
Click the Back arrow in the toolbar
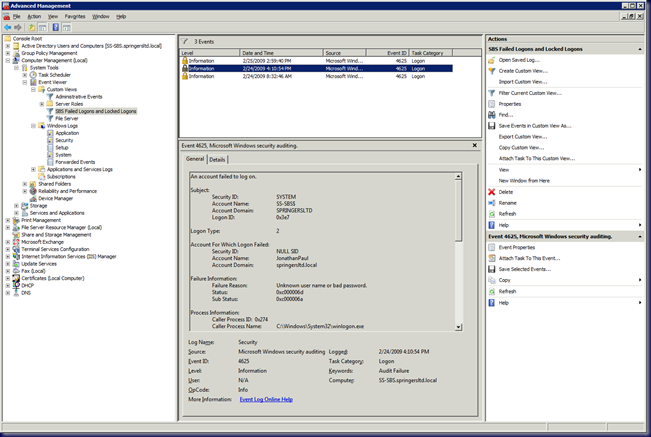tap(7, 27)
